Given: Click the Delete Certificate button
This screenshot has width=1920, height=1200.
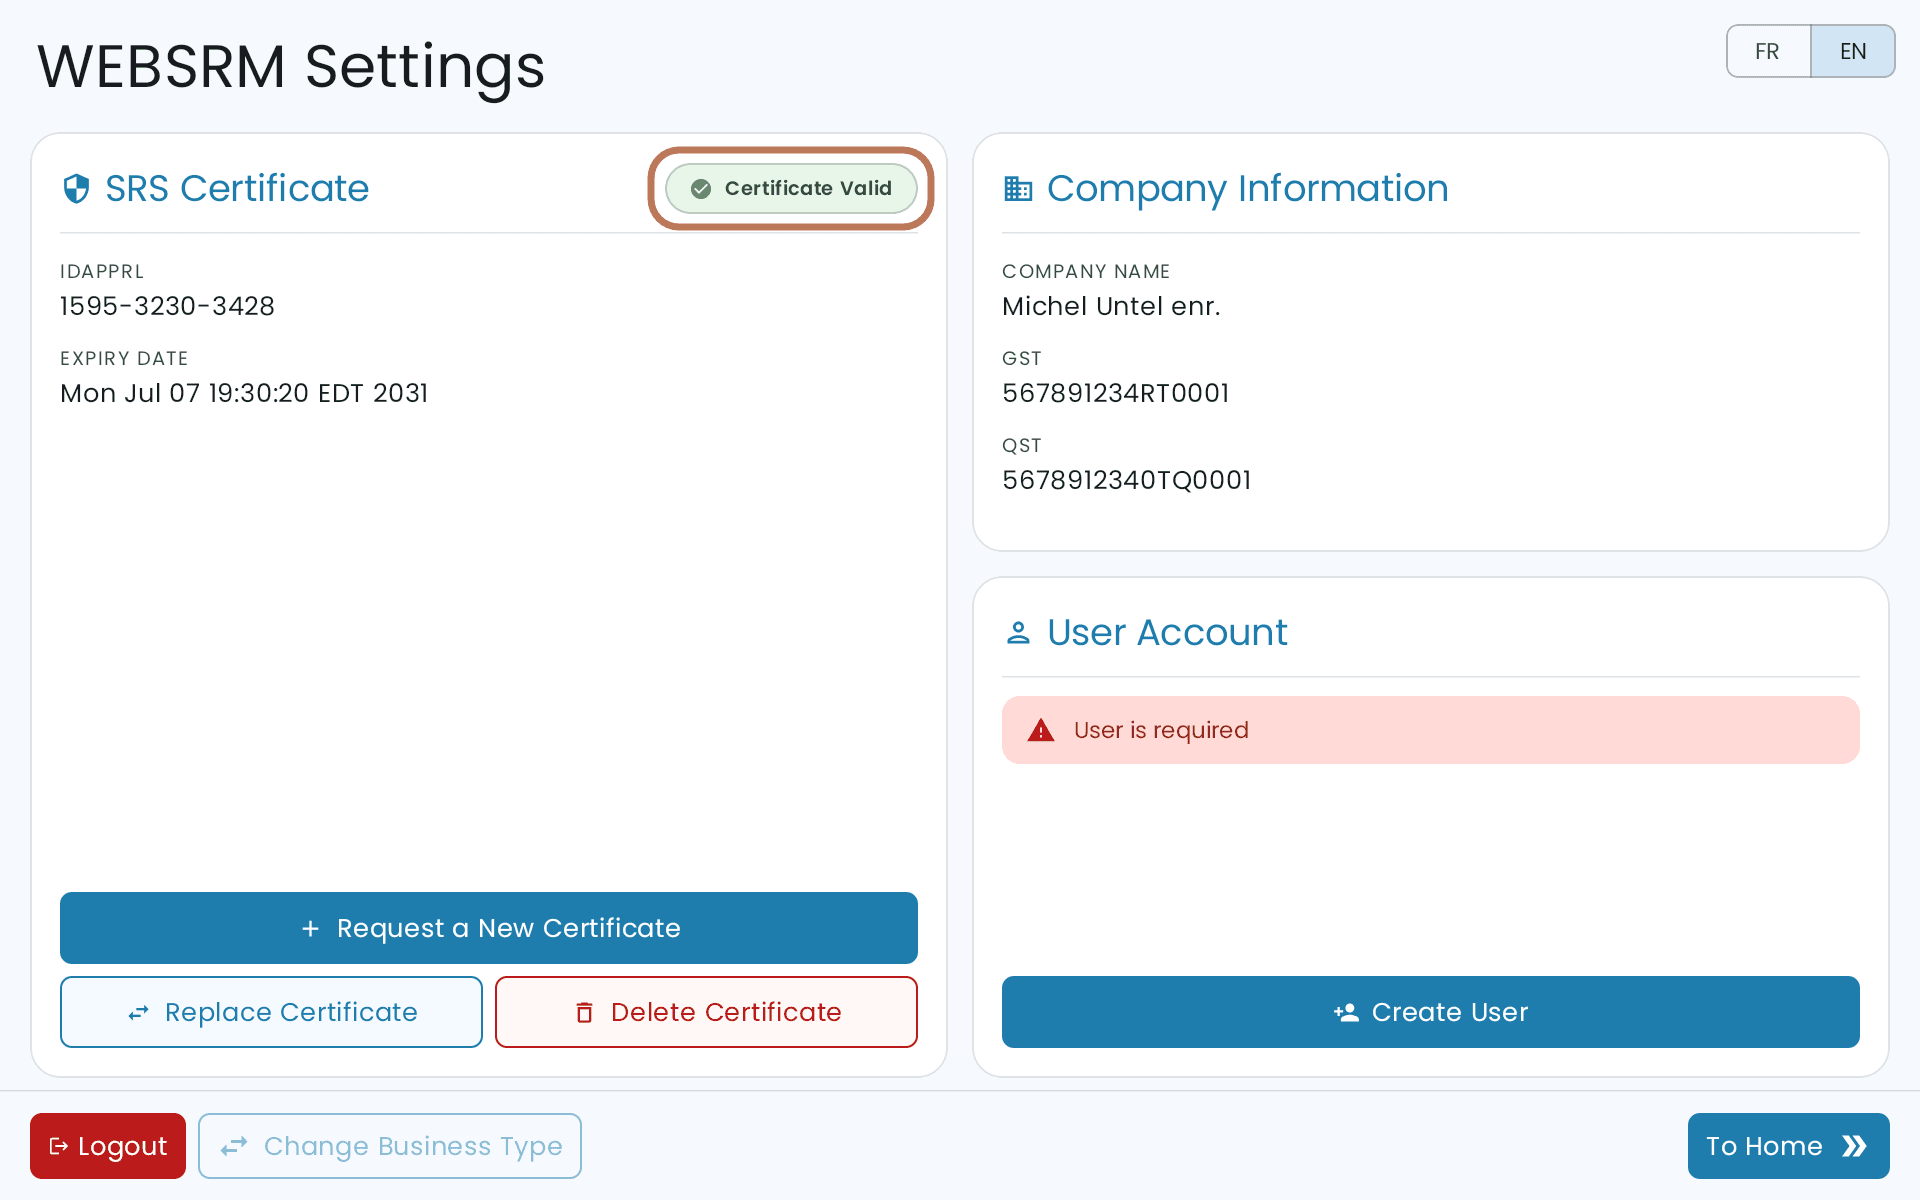Looking at the screenshot, I should click(x=706, y=1012).
